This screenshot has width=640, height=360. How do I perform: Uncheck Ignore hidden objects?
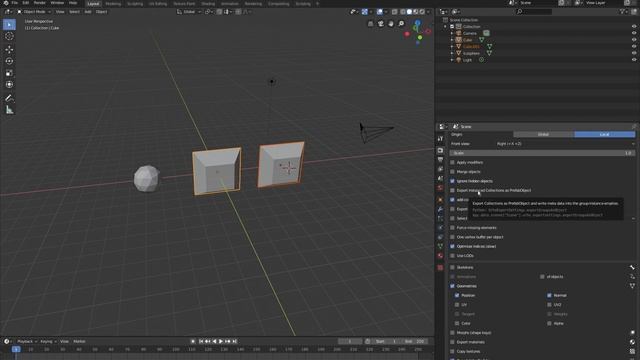click(x=452, y=181)
